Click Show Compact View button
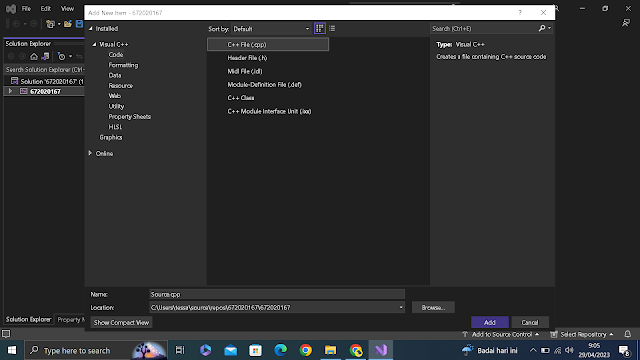The image size is (640, 360). (121, 322)
